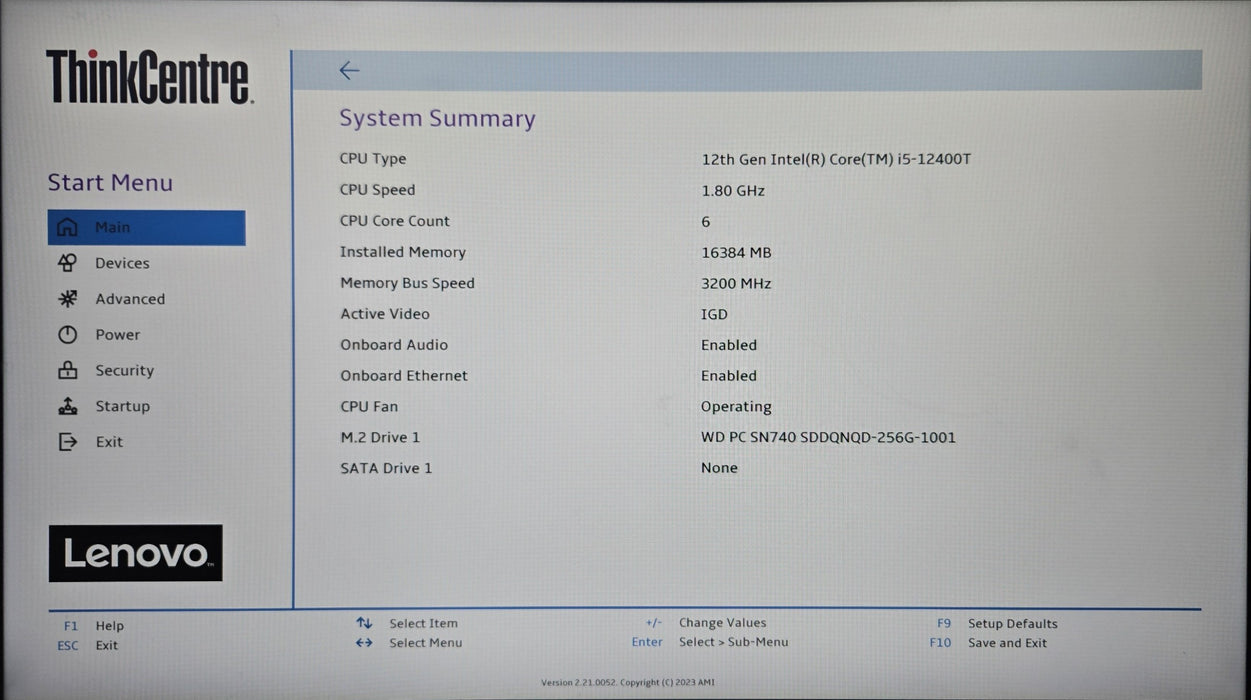Click the +/- Change Values hint
This screenshot has width=1251, height=700.
tap(706, 623)
